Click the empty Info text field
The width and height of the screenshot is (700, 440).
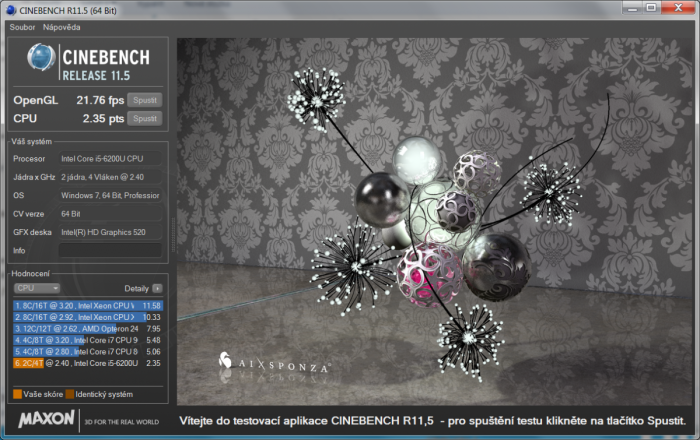tap(108, 250)
